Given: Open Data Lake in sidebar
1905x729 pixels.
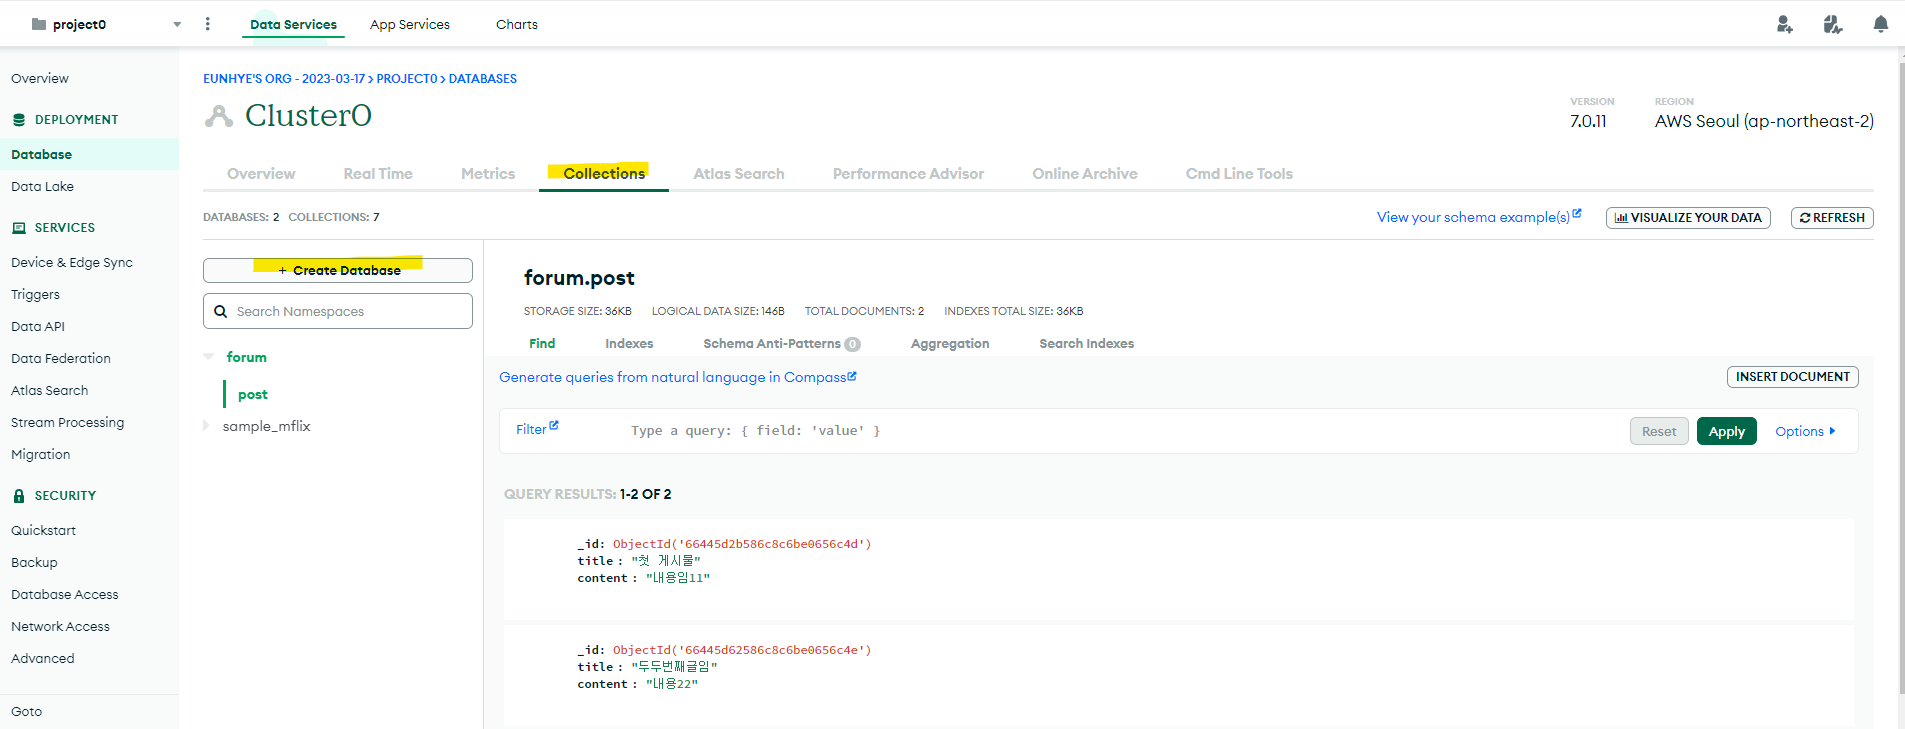Looking at the screenshot, I should (x=42, y=186).
